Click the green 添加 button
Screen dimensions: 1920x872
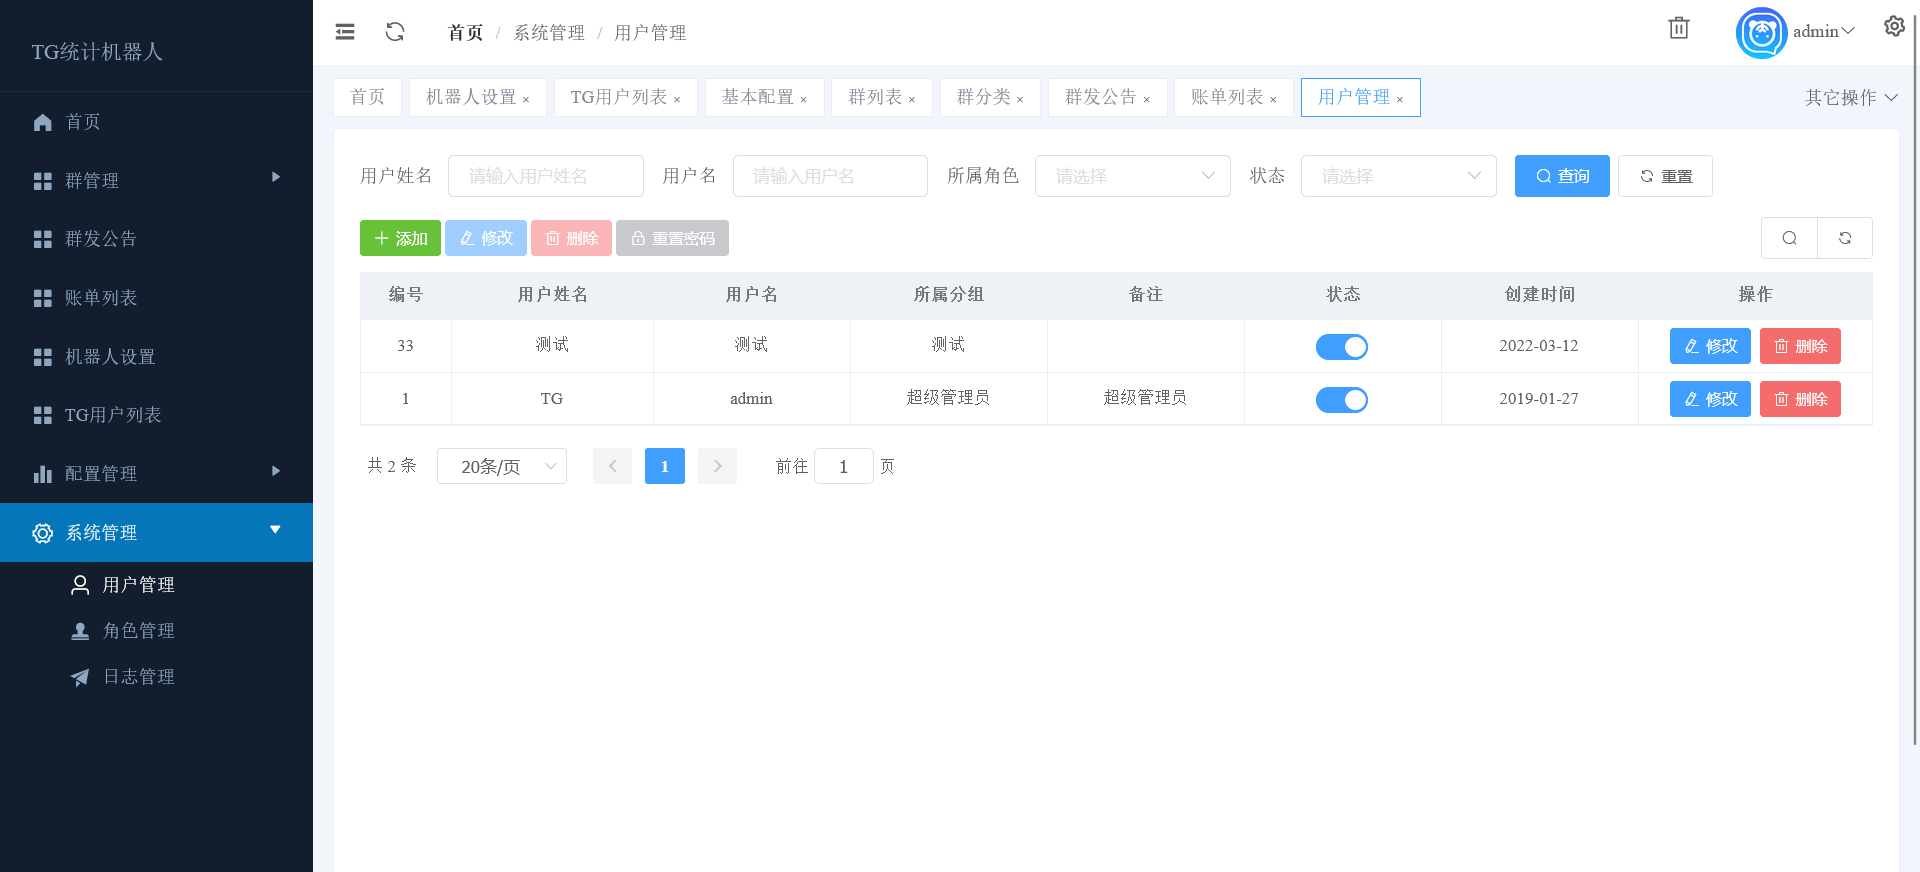coord(400,238)
